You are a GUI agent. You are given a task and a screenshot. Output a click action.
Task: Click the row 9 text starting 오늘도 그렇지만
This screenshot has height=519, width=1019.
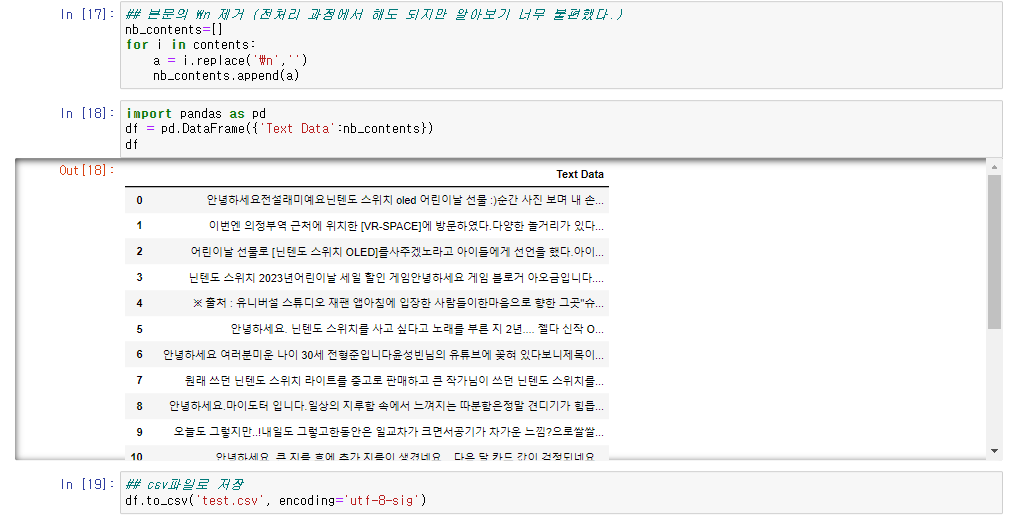[389, 432]
